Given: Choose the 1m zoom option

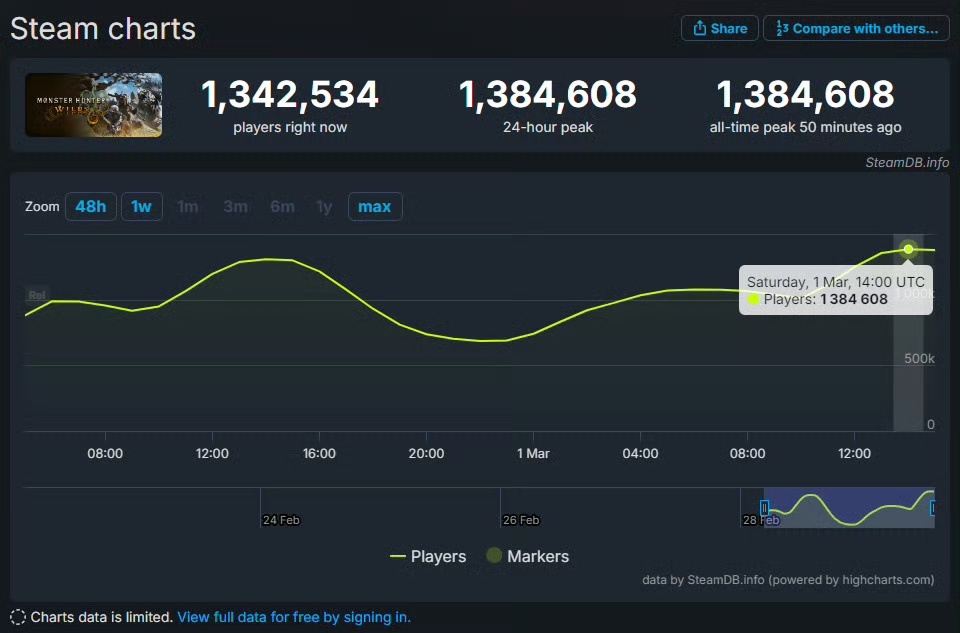Looking at the screenshot, I should point(188,206).
